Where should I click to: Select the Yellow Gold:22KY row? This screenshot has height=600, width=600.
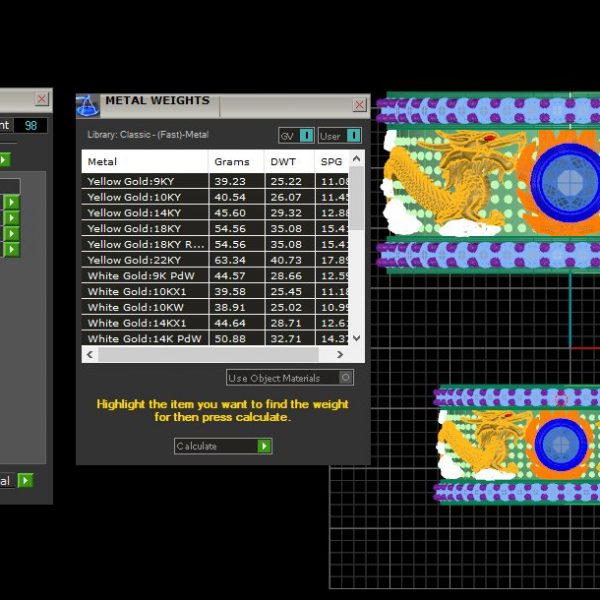click(x=215, y=260)
